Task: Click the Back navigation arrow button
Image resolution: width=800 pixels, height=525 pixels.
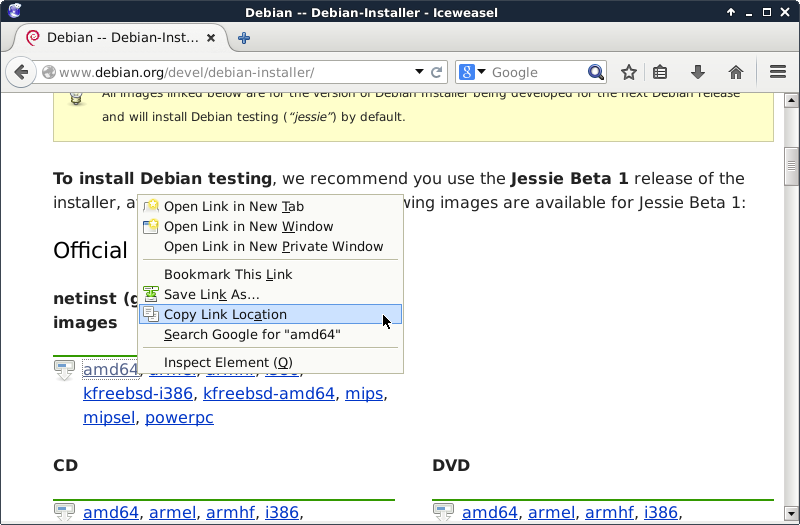Action: (21, 72)
